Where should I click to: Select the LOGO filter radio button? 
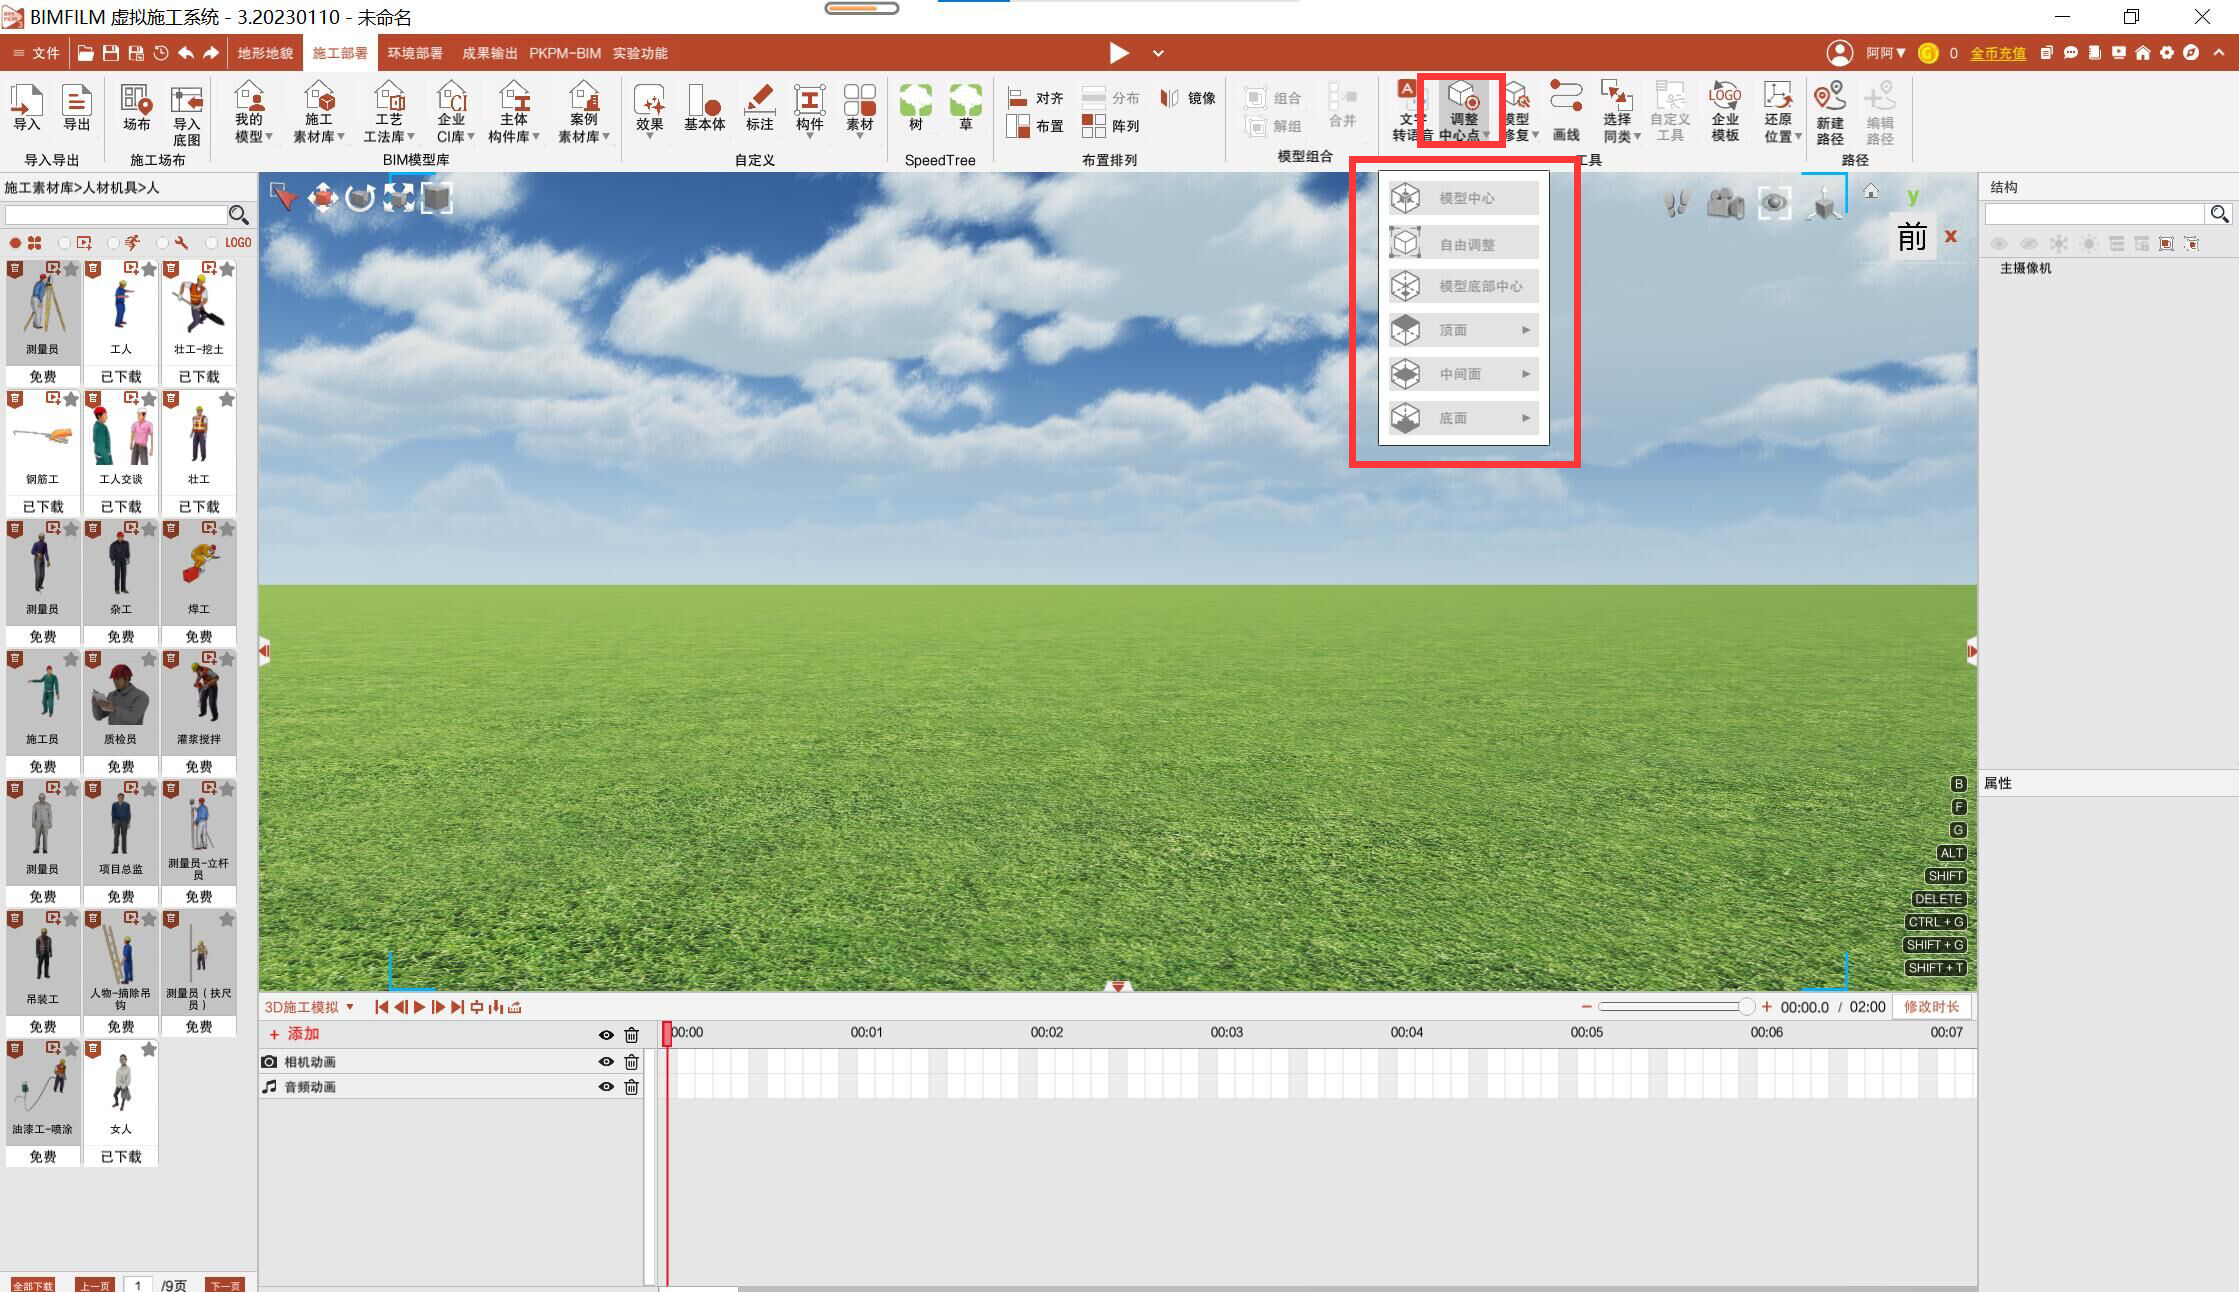(x=211, y=242)
